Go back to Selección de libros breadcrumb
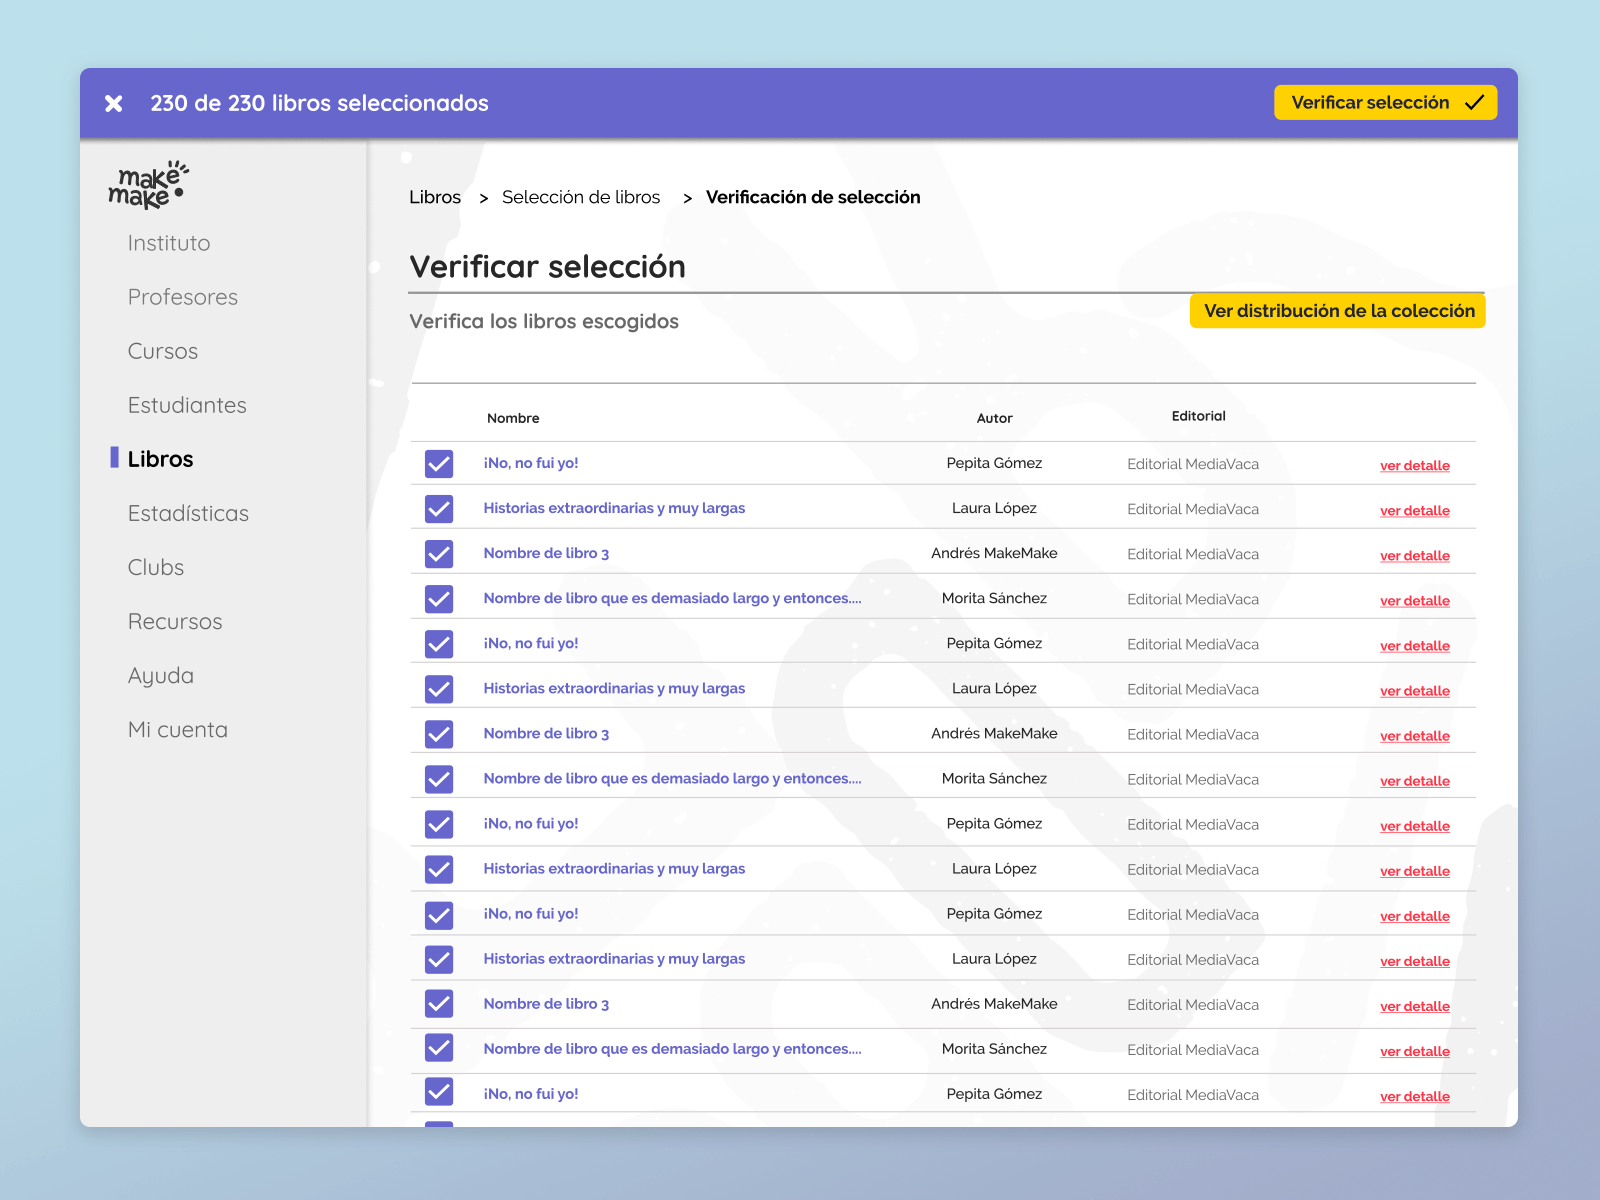This screenshot has height=1200, width=1600. click(581, 197)
